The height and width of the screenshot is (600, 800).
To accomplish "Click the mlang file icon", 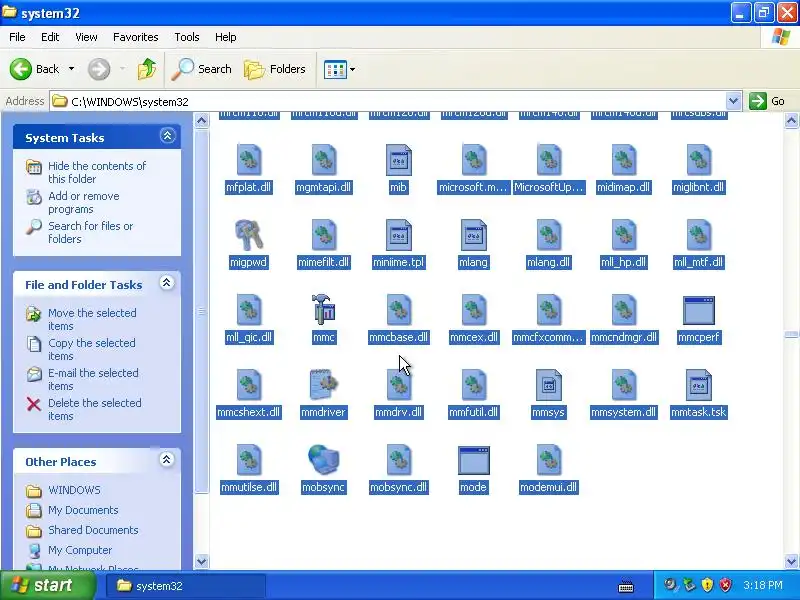I will tap(473, 235).
